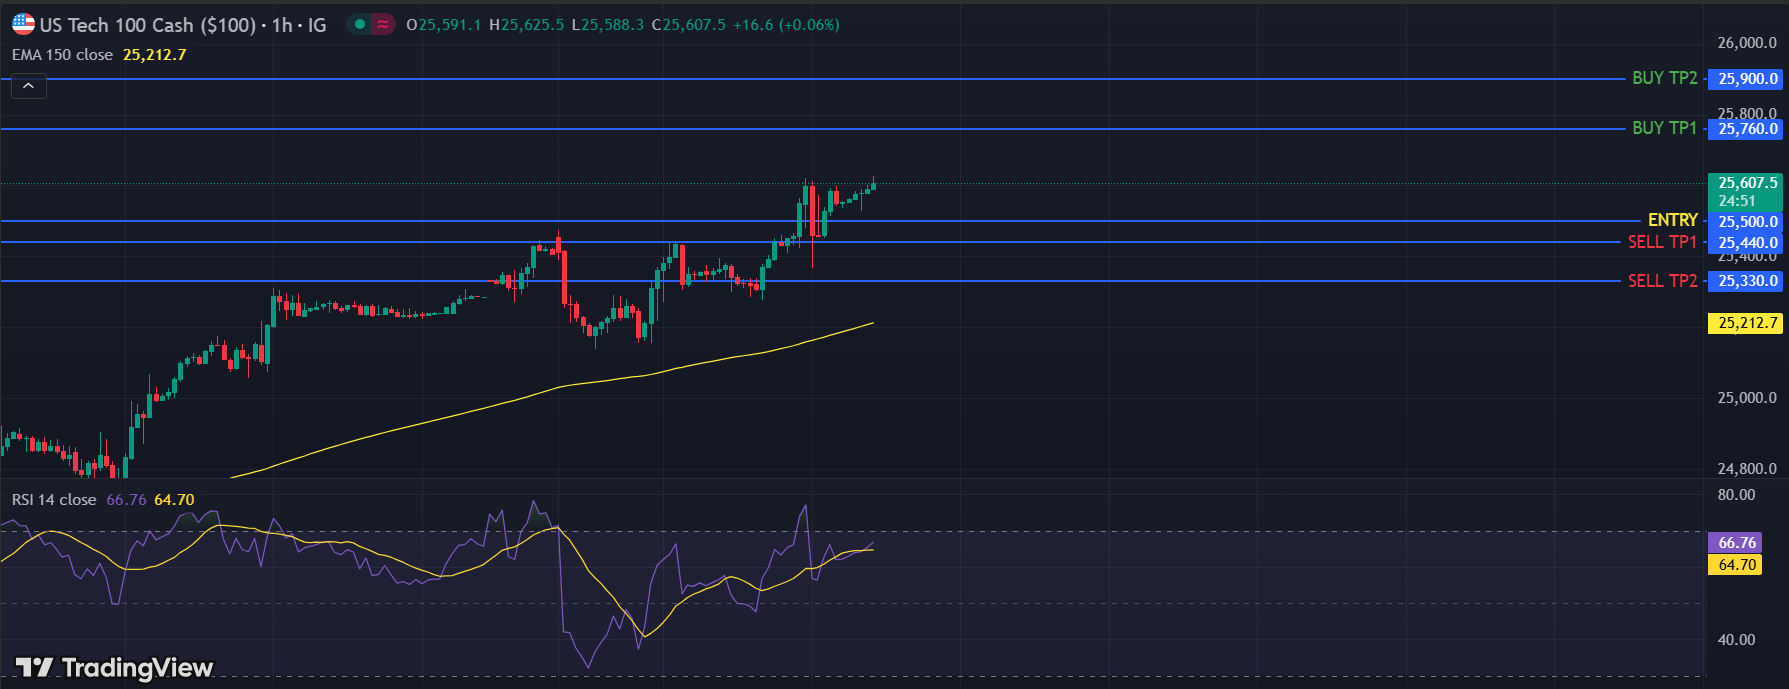Click the yellow EMA 25,212.7 price tag
Image resolution: width=1789 pixels, height=689 pixels.
[1746, 323]
